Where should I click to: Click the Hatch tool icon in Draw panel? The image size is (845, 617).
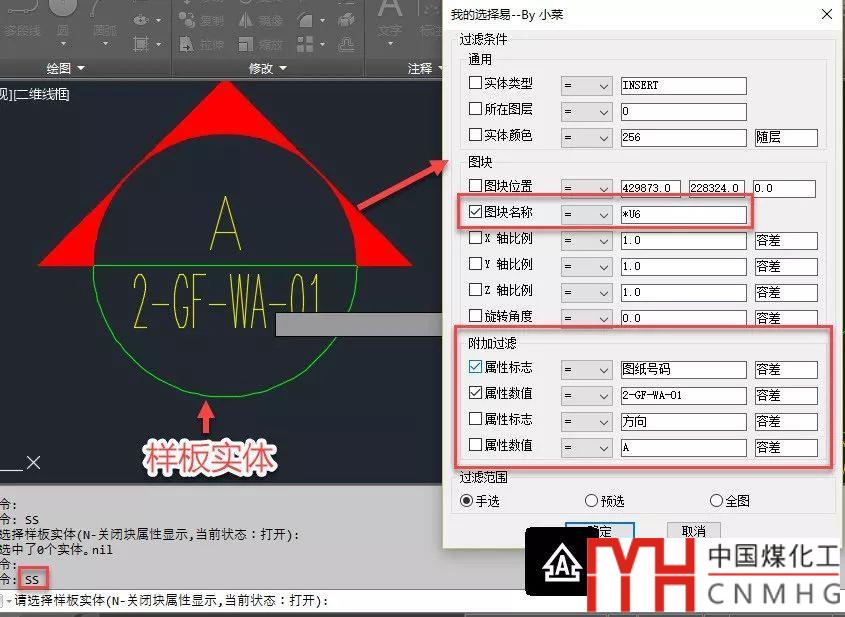[141, 44]
